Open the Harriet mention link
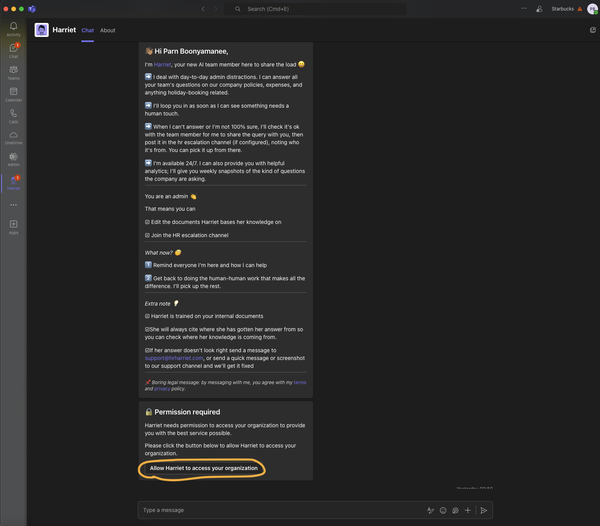The height and width of the screenshot is (526, 600). [x=162, y=65]
